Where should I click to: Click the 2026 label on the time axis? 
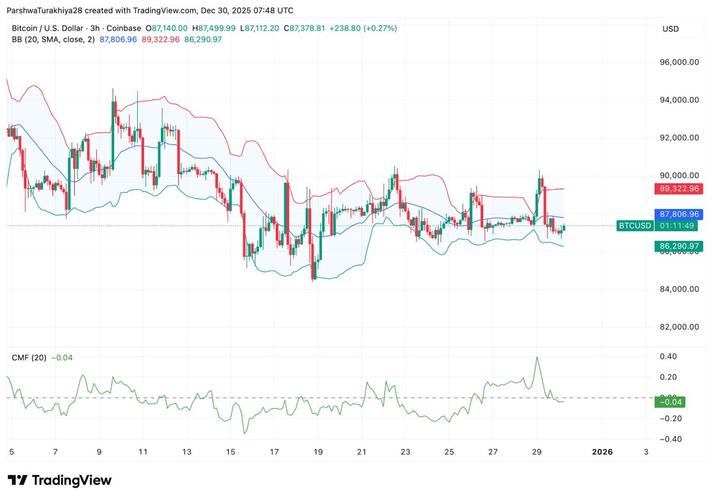[602, 452]
